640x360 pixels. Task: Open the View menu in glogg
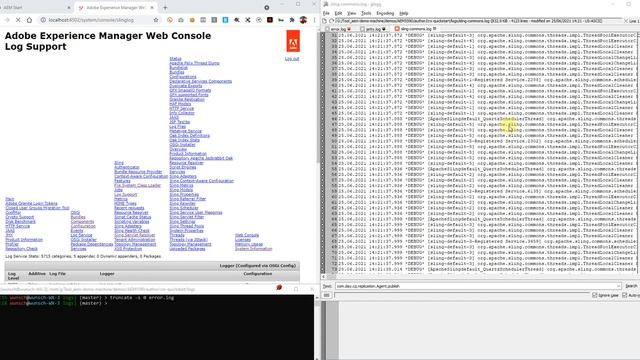(x=351, y=13)
